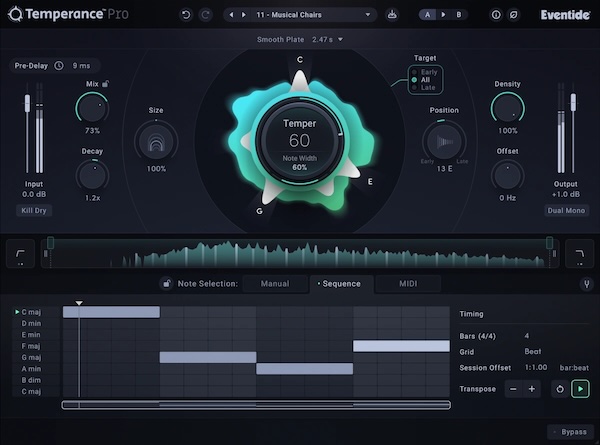Click the Bars (4/4) value 4
The height and width of the screenshot is (445, 600).
tap(527, 336)
